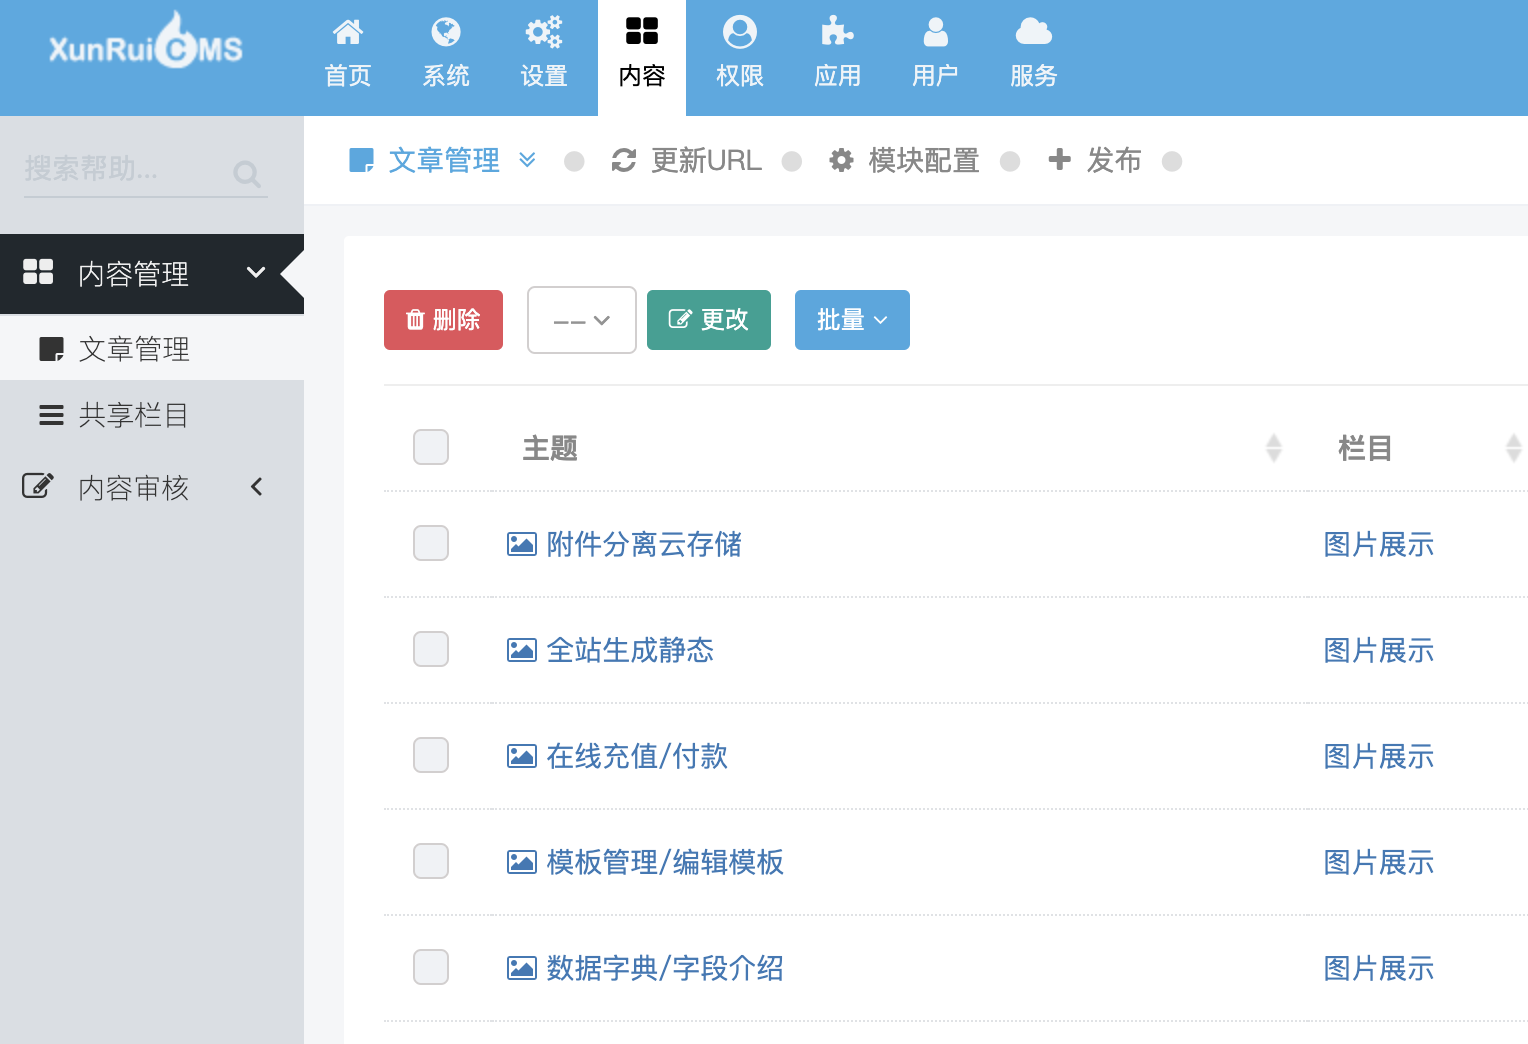Click the 内容管理 grid icon in sidebar
Viewport: 1528px width, 1044px height.
(x=38, y=272)
